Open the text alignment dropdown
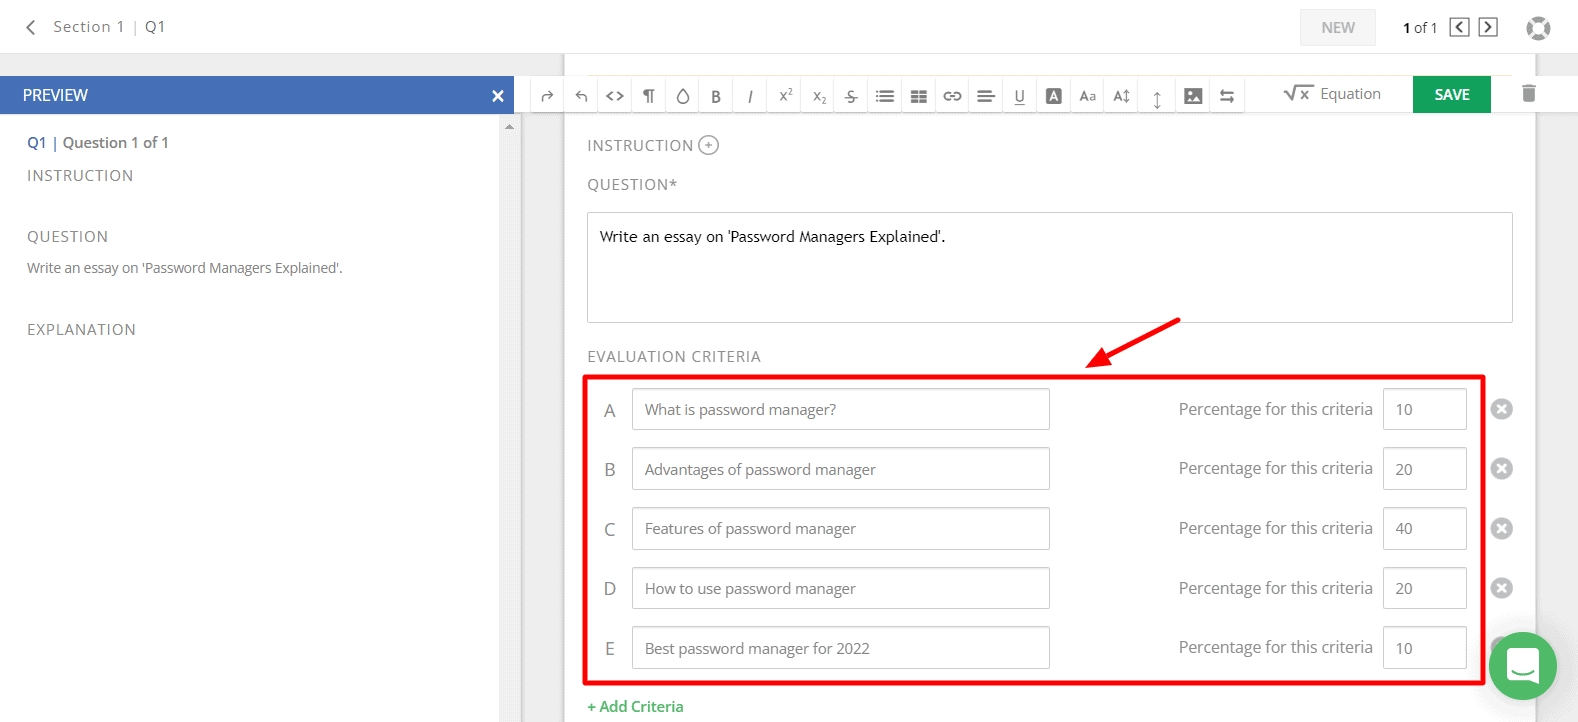1578x722 pixels. click(986, 96)
